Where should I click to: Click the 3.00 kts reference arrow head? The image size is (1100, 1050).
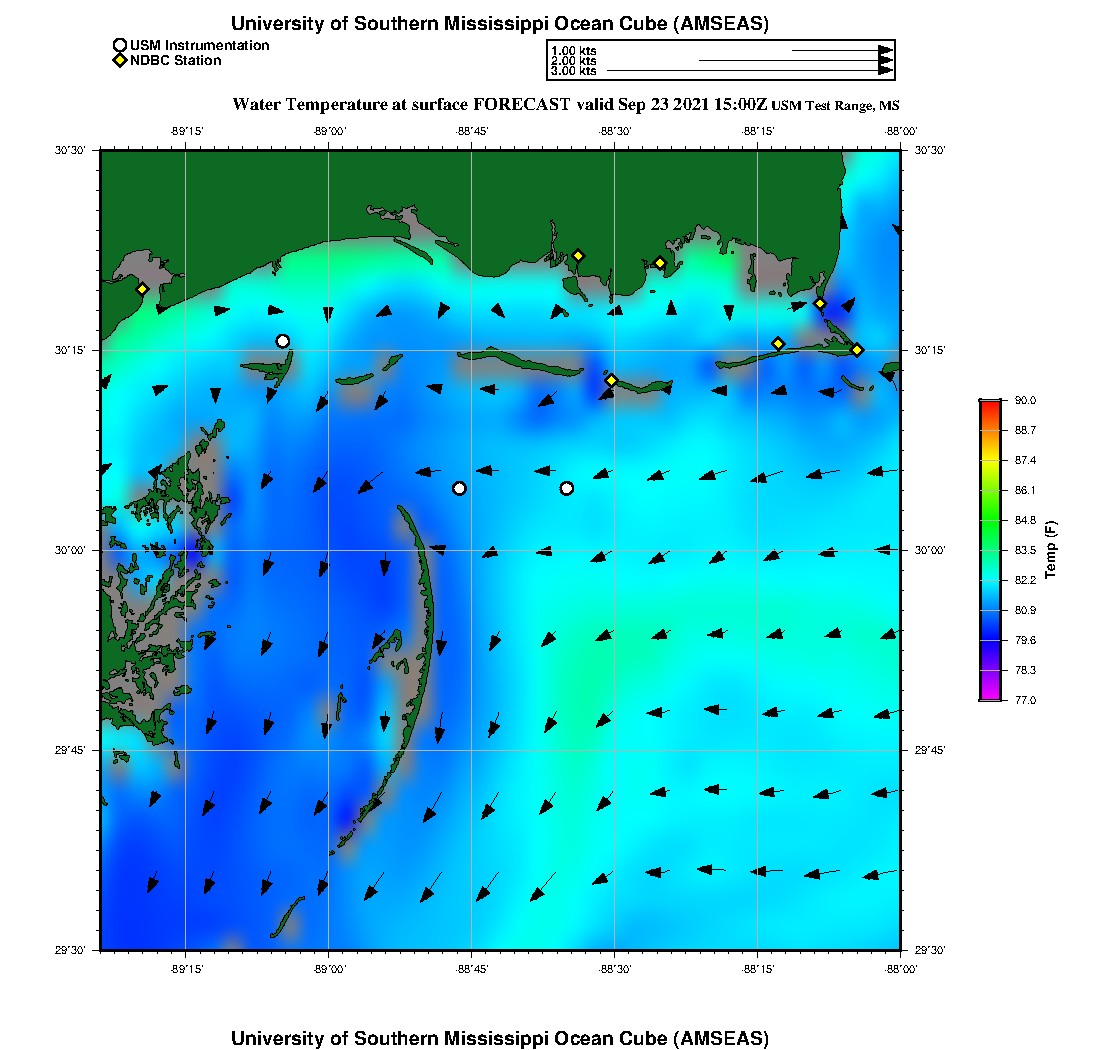(886, 70)
